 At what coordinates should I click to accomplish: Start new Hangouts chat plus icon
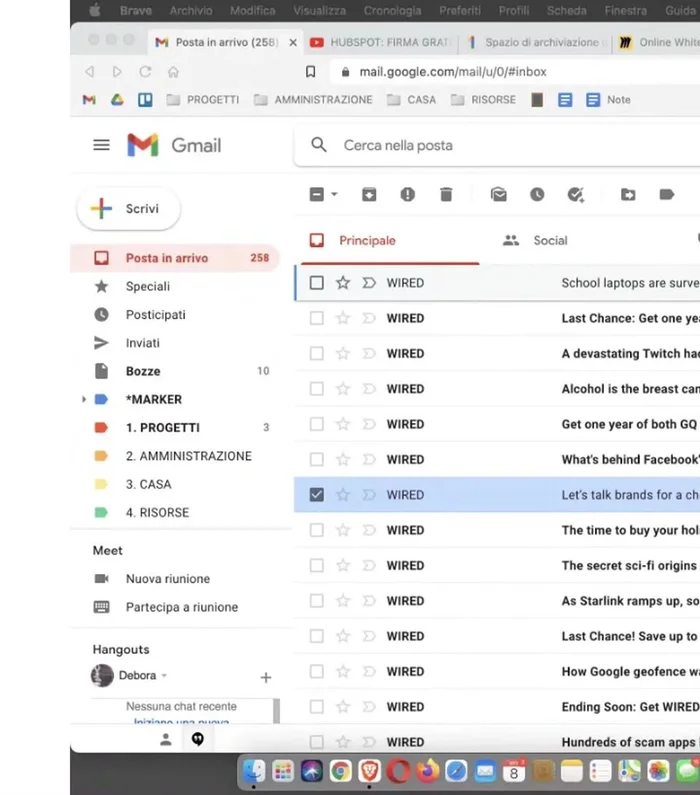tap(266, 677)
